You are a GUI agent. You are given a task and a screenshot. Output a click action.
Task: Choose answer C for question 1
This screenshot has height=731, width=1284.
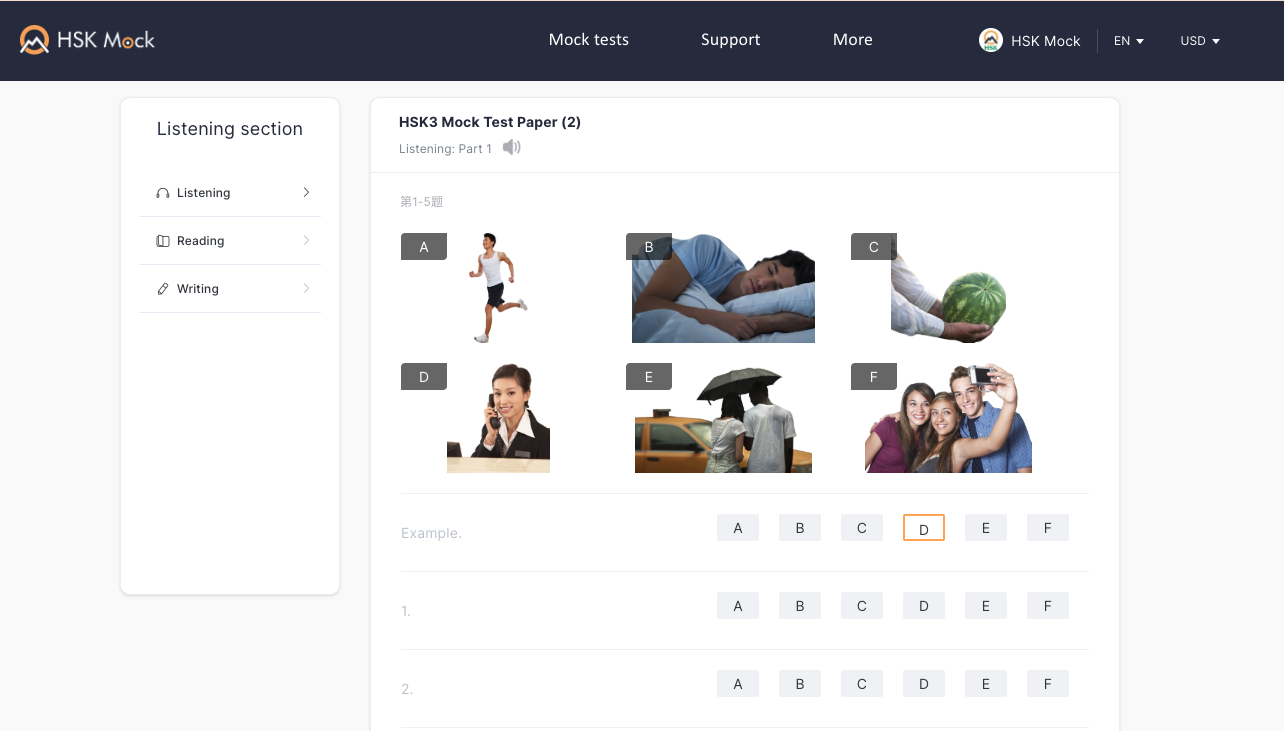(x=862, y=606)
